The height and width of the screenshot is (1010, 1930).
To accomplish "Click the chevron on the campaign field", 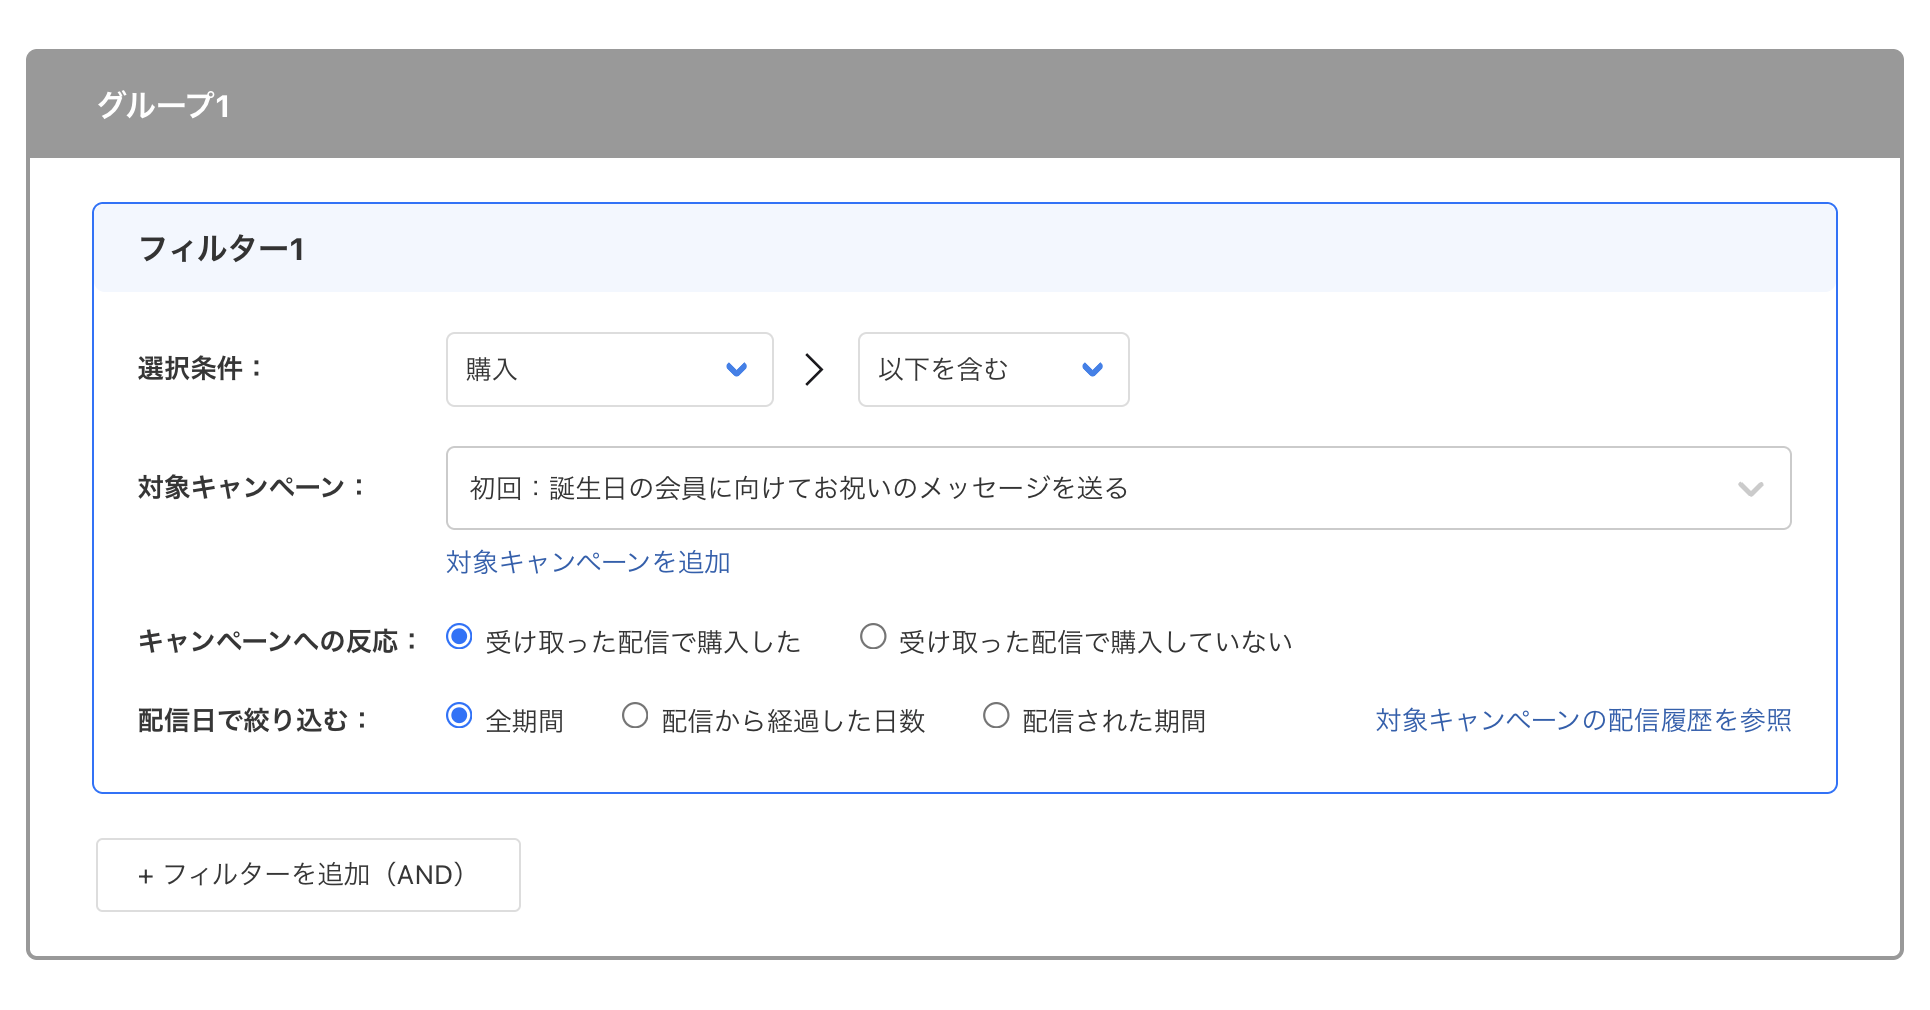I will (x=1750, y=489).
